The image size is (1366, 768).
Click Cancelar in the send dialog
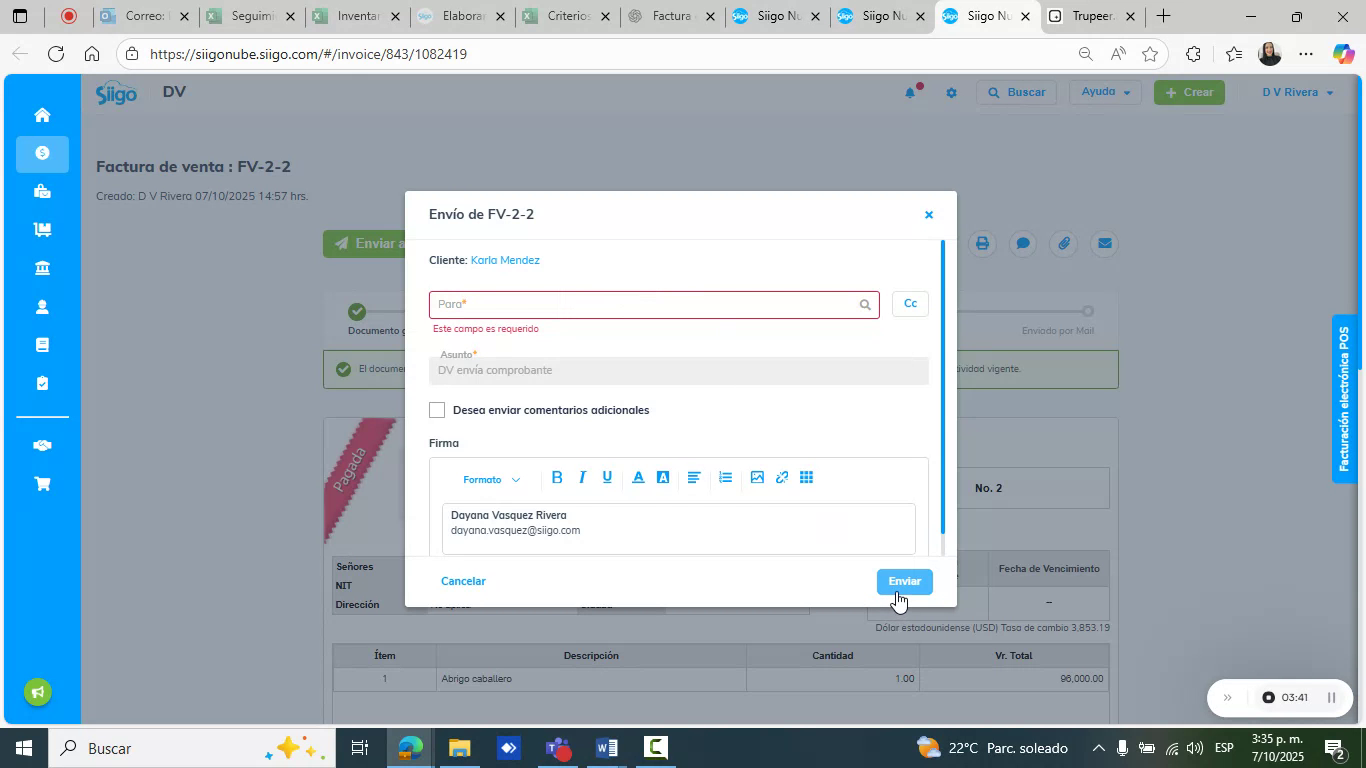[x=463, y=581]
